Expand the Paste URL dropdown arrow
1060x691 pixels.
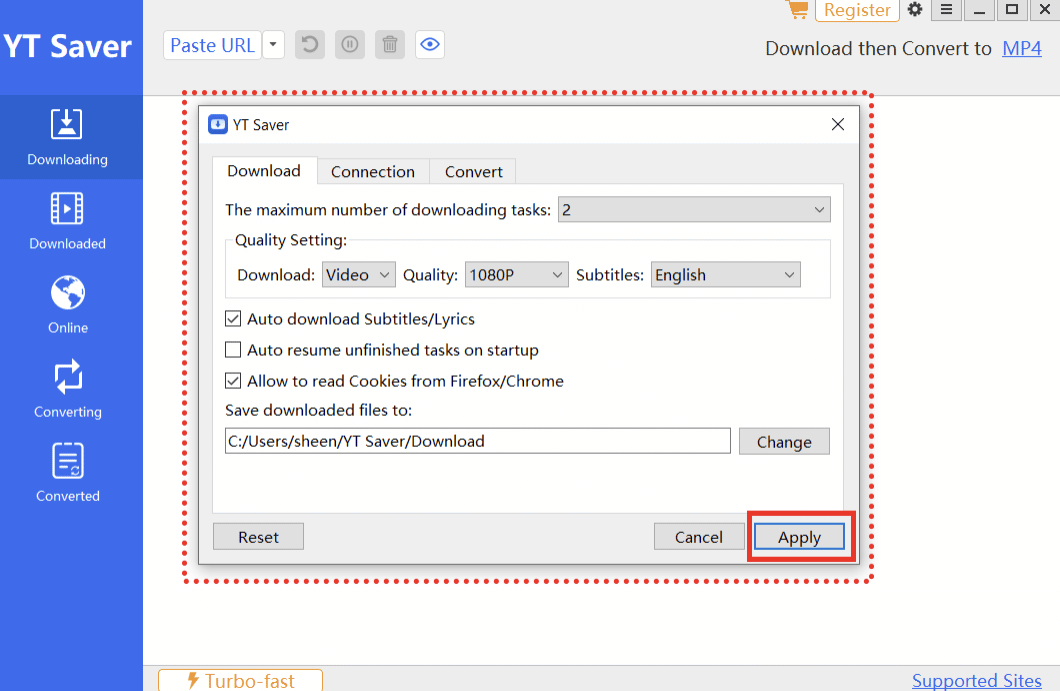point(273,45)
